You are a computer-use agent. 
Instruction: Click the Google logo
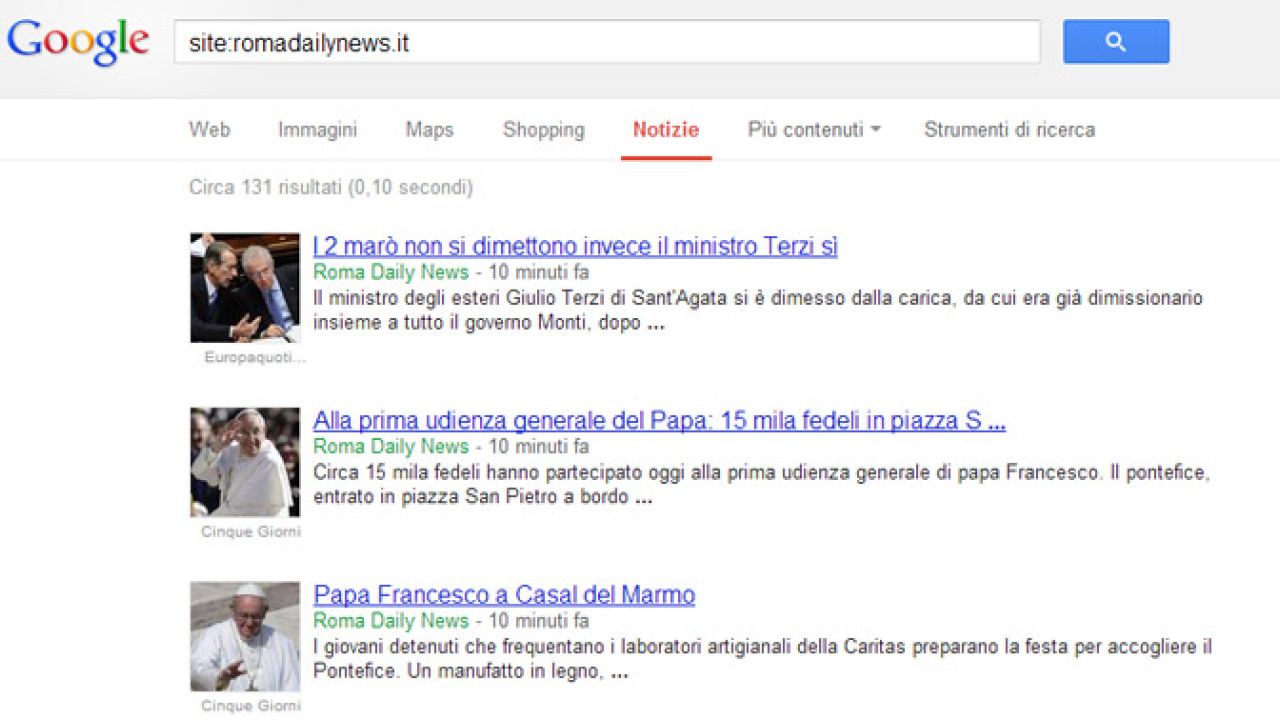(x=78, y=42)
